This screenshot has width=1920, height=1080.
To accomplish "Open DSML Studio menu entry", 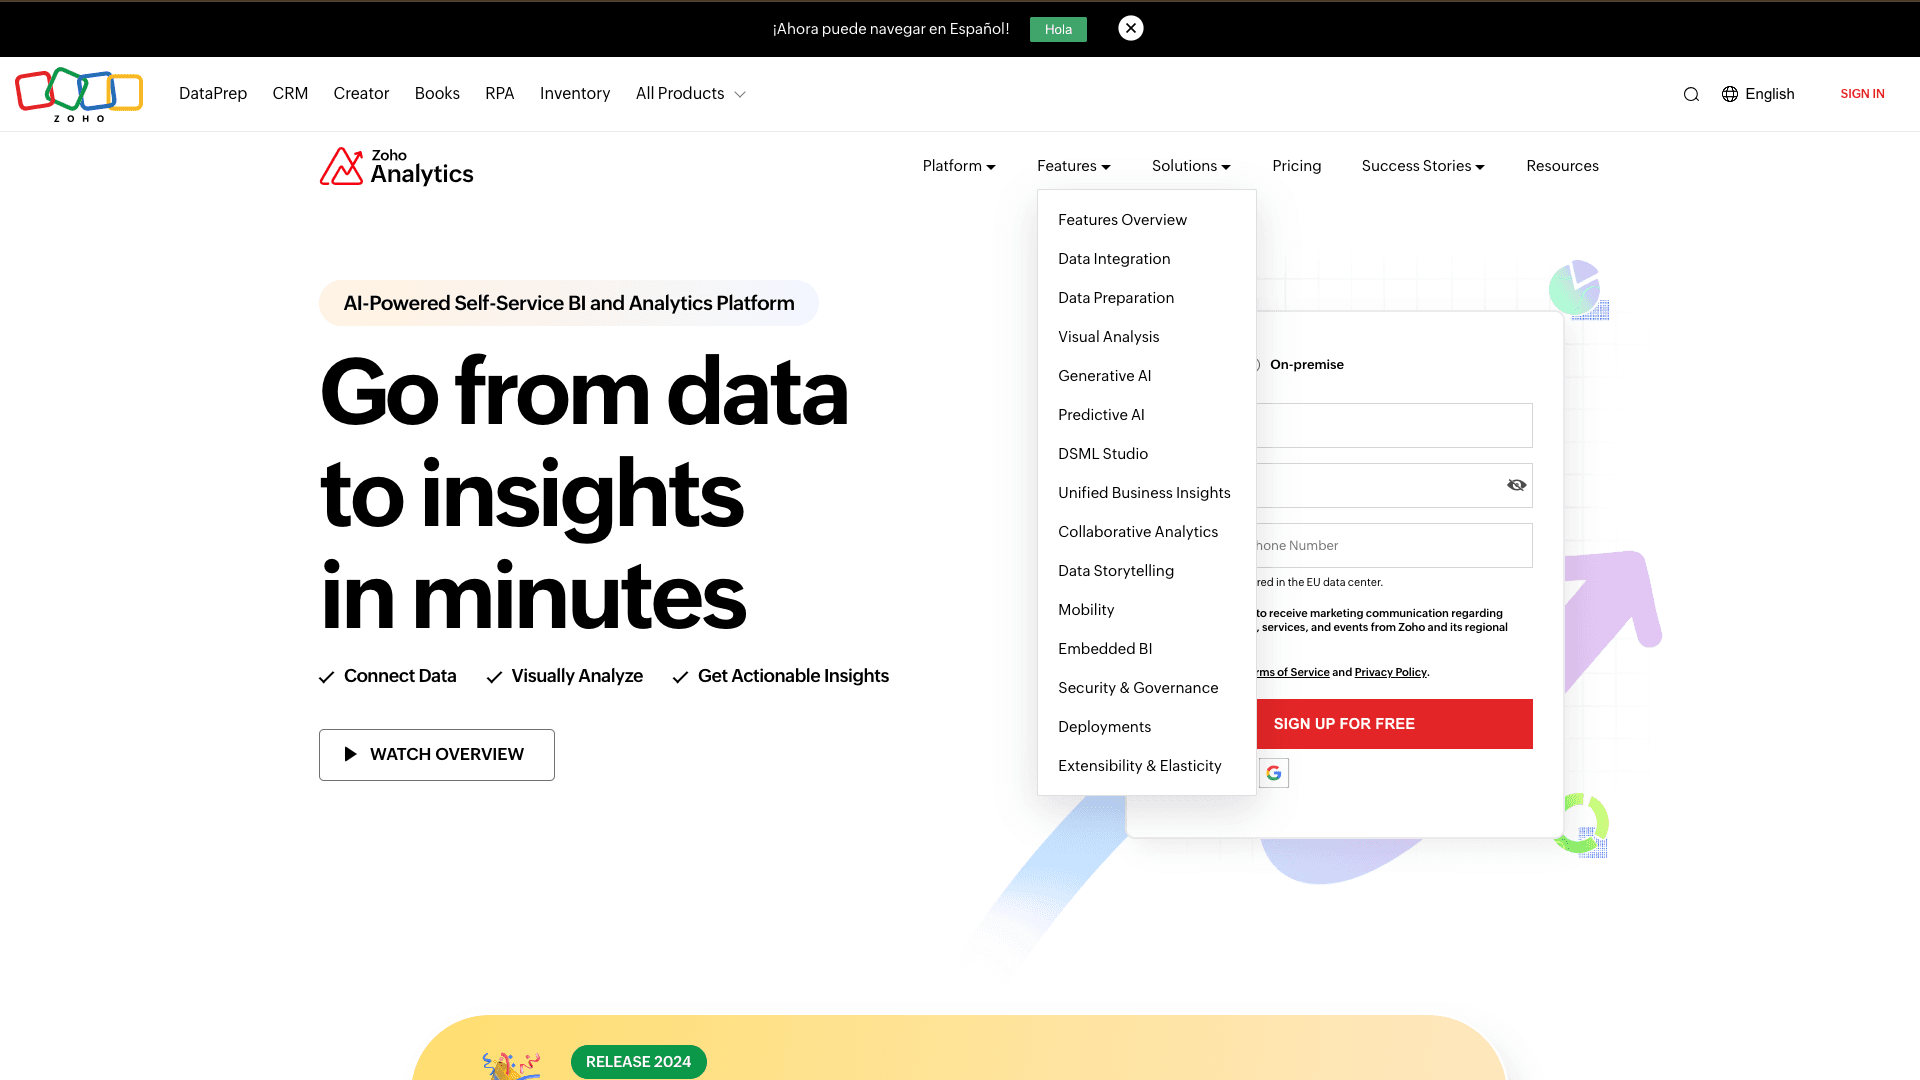I will click(1103, 454).
